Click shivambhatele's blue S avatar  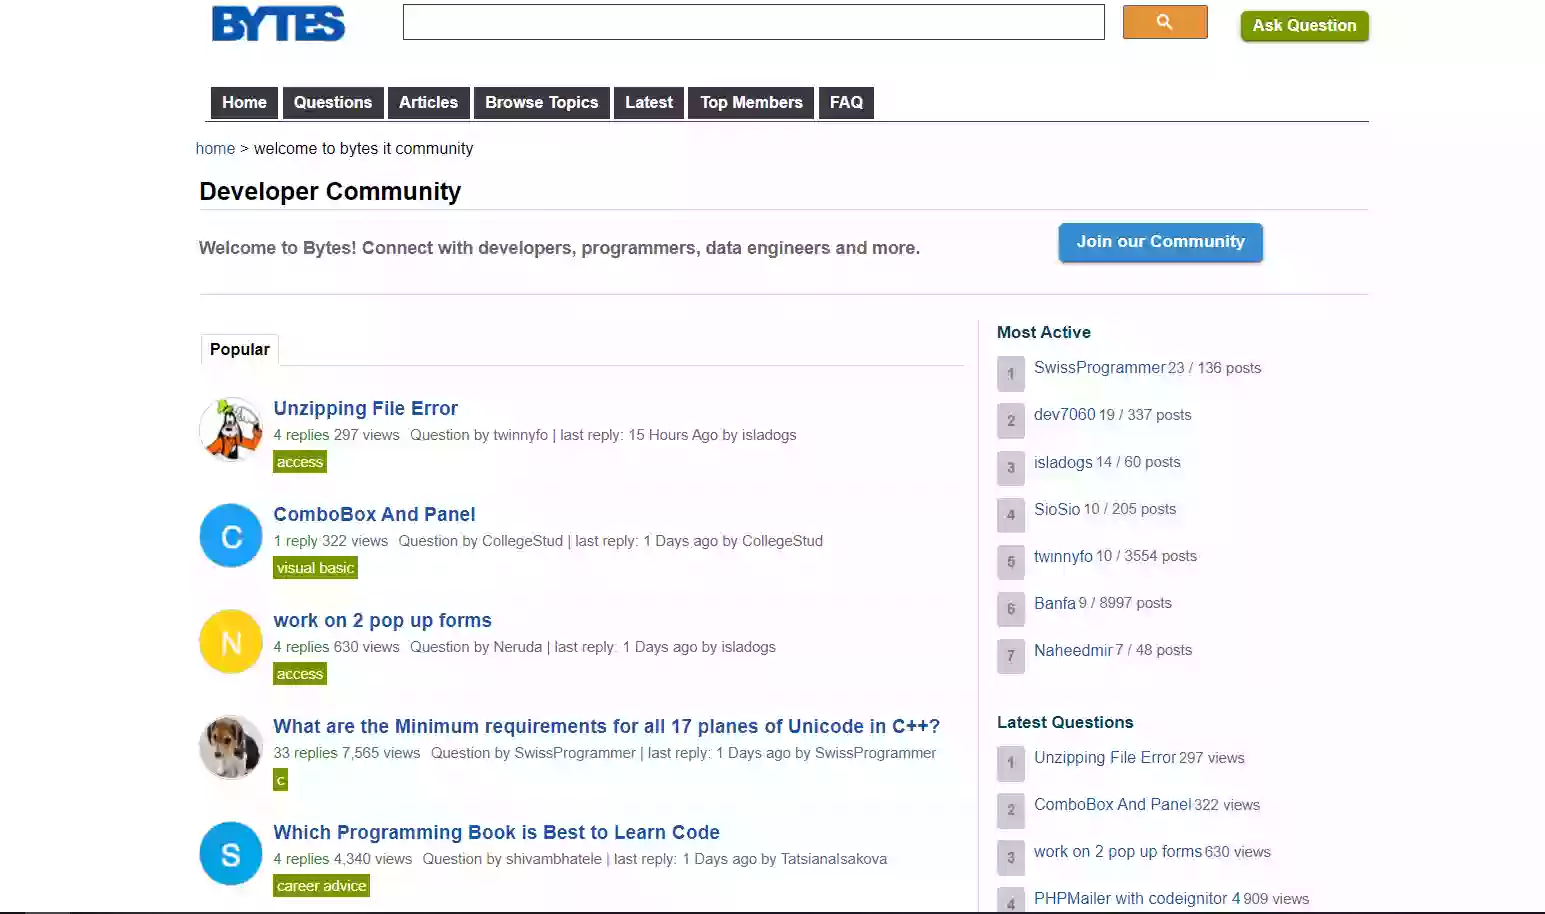click(x=231, y=854)
